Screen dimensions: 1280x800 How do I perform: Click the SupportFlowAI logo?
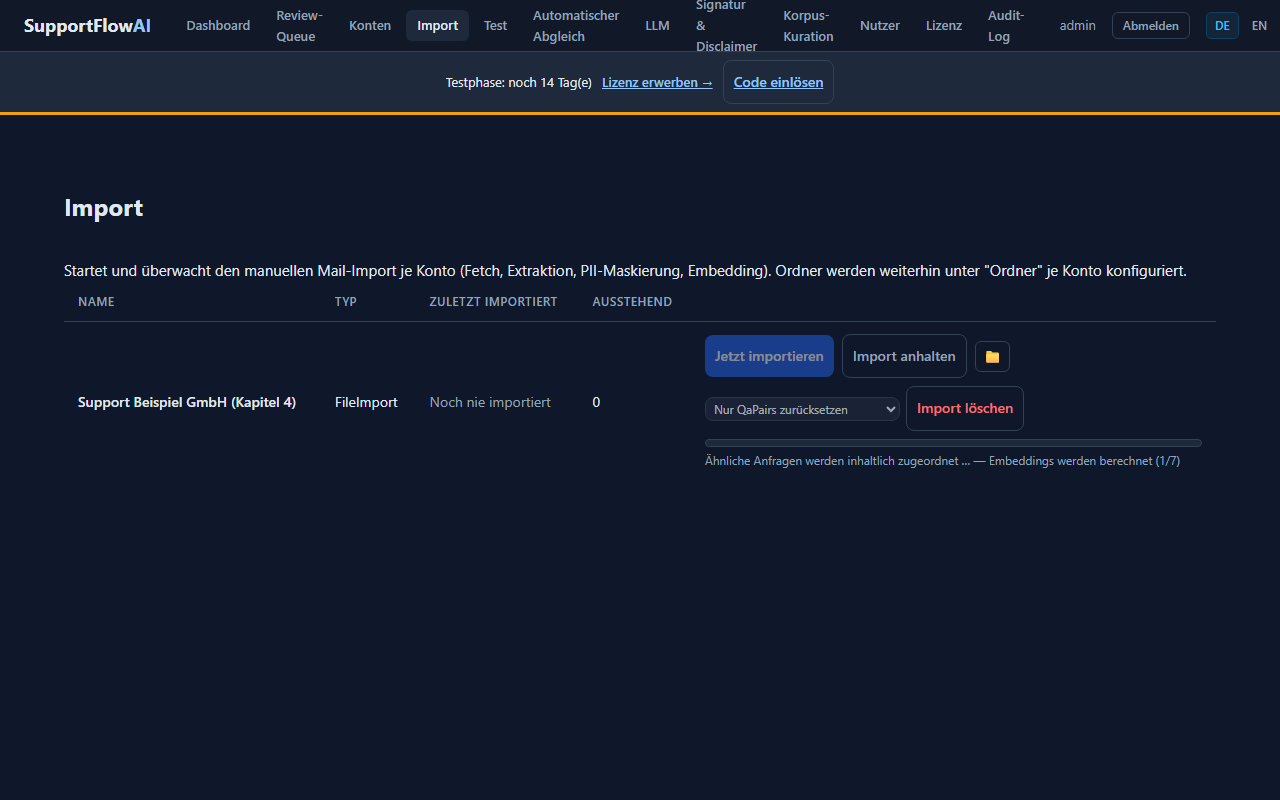pyautogui.click(x=87, y=25)
